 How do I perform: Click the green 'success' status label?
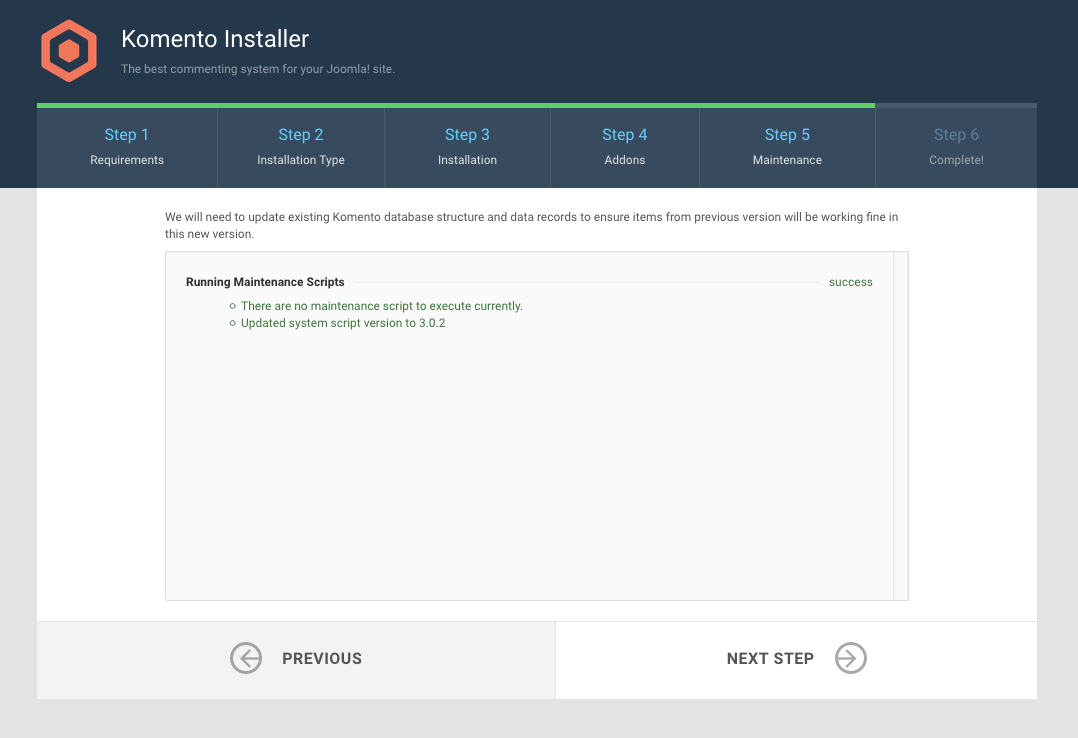pyautogui.click(x=850, y=282)
